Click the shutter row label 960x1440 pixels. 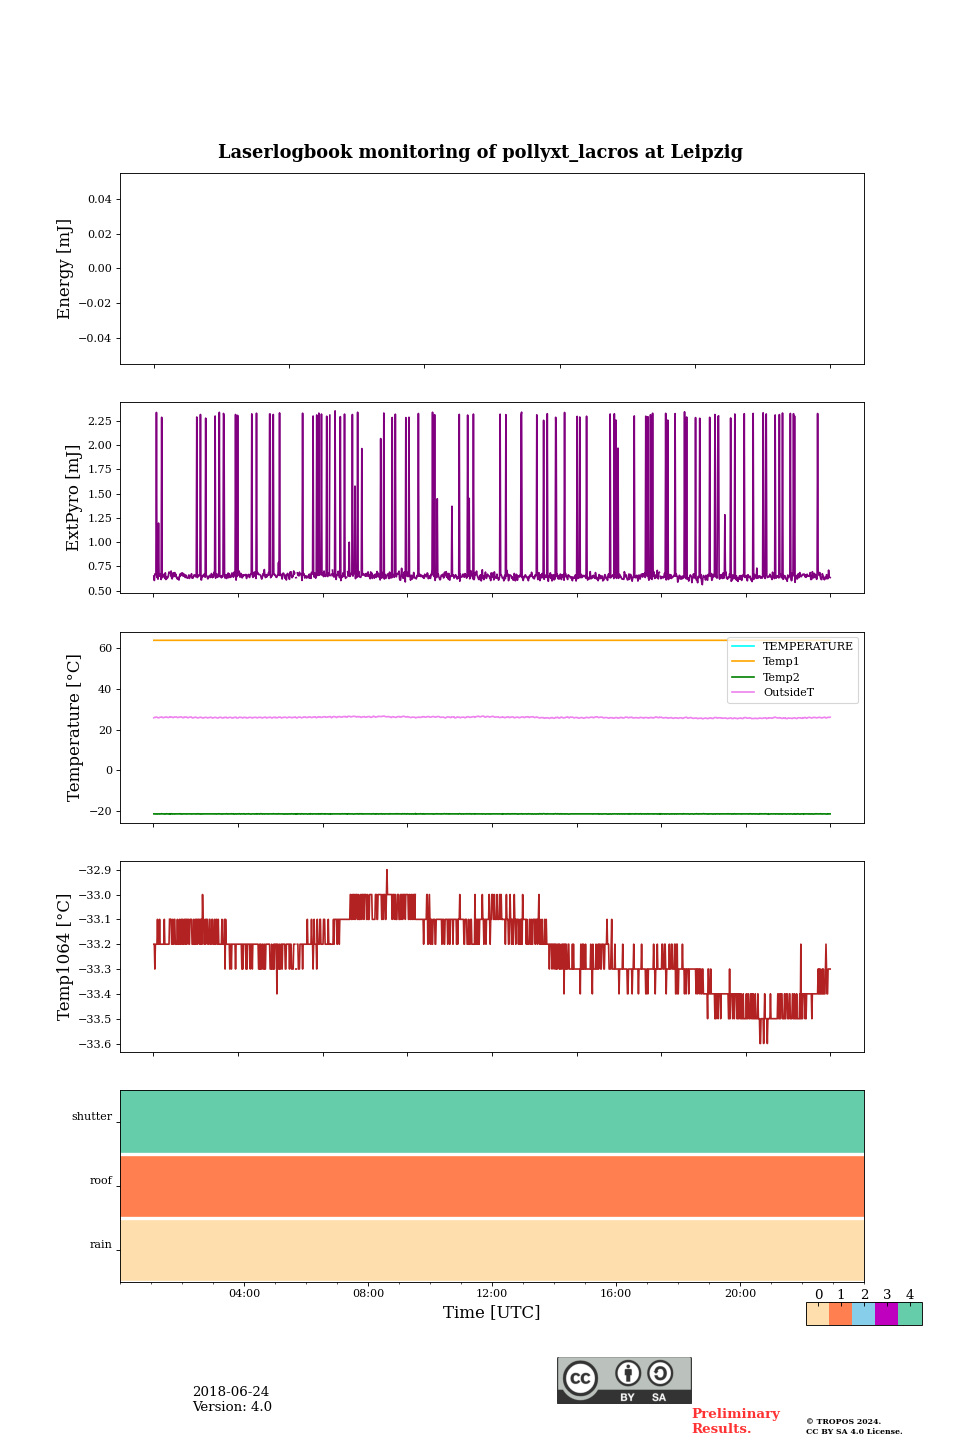(x=92, y=1117)
